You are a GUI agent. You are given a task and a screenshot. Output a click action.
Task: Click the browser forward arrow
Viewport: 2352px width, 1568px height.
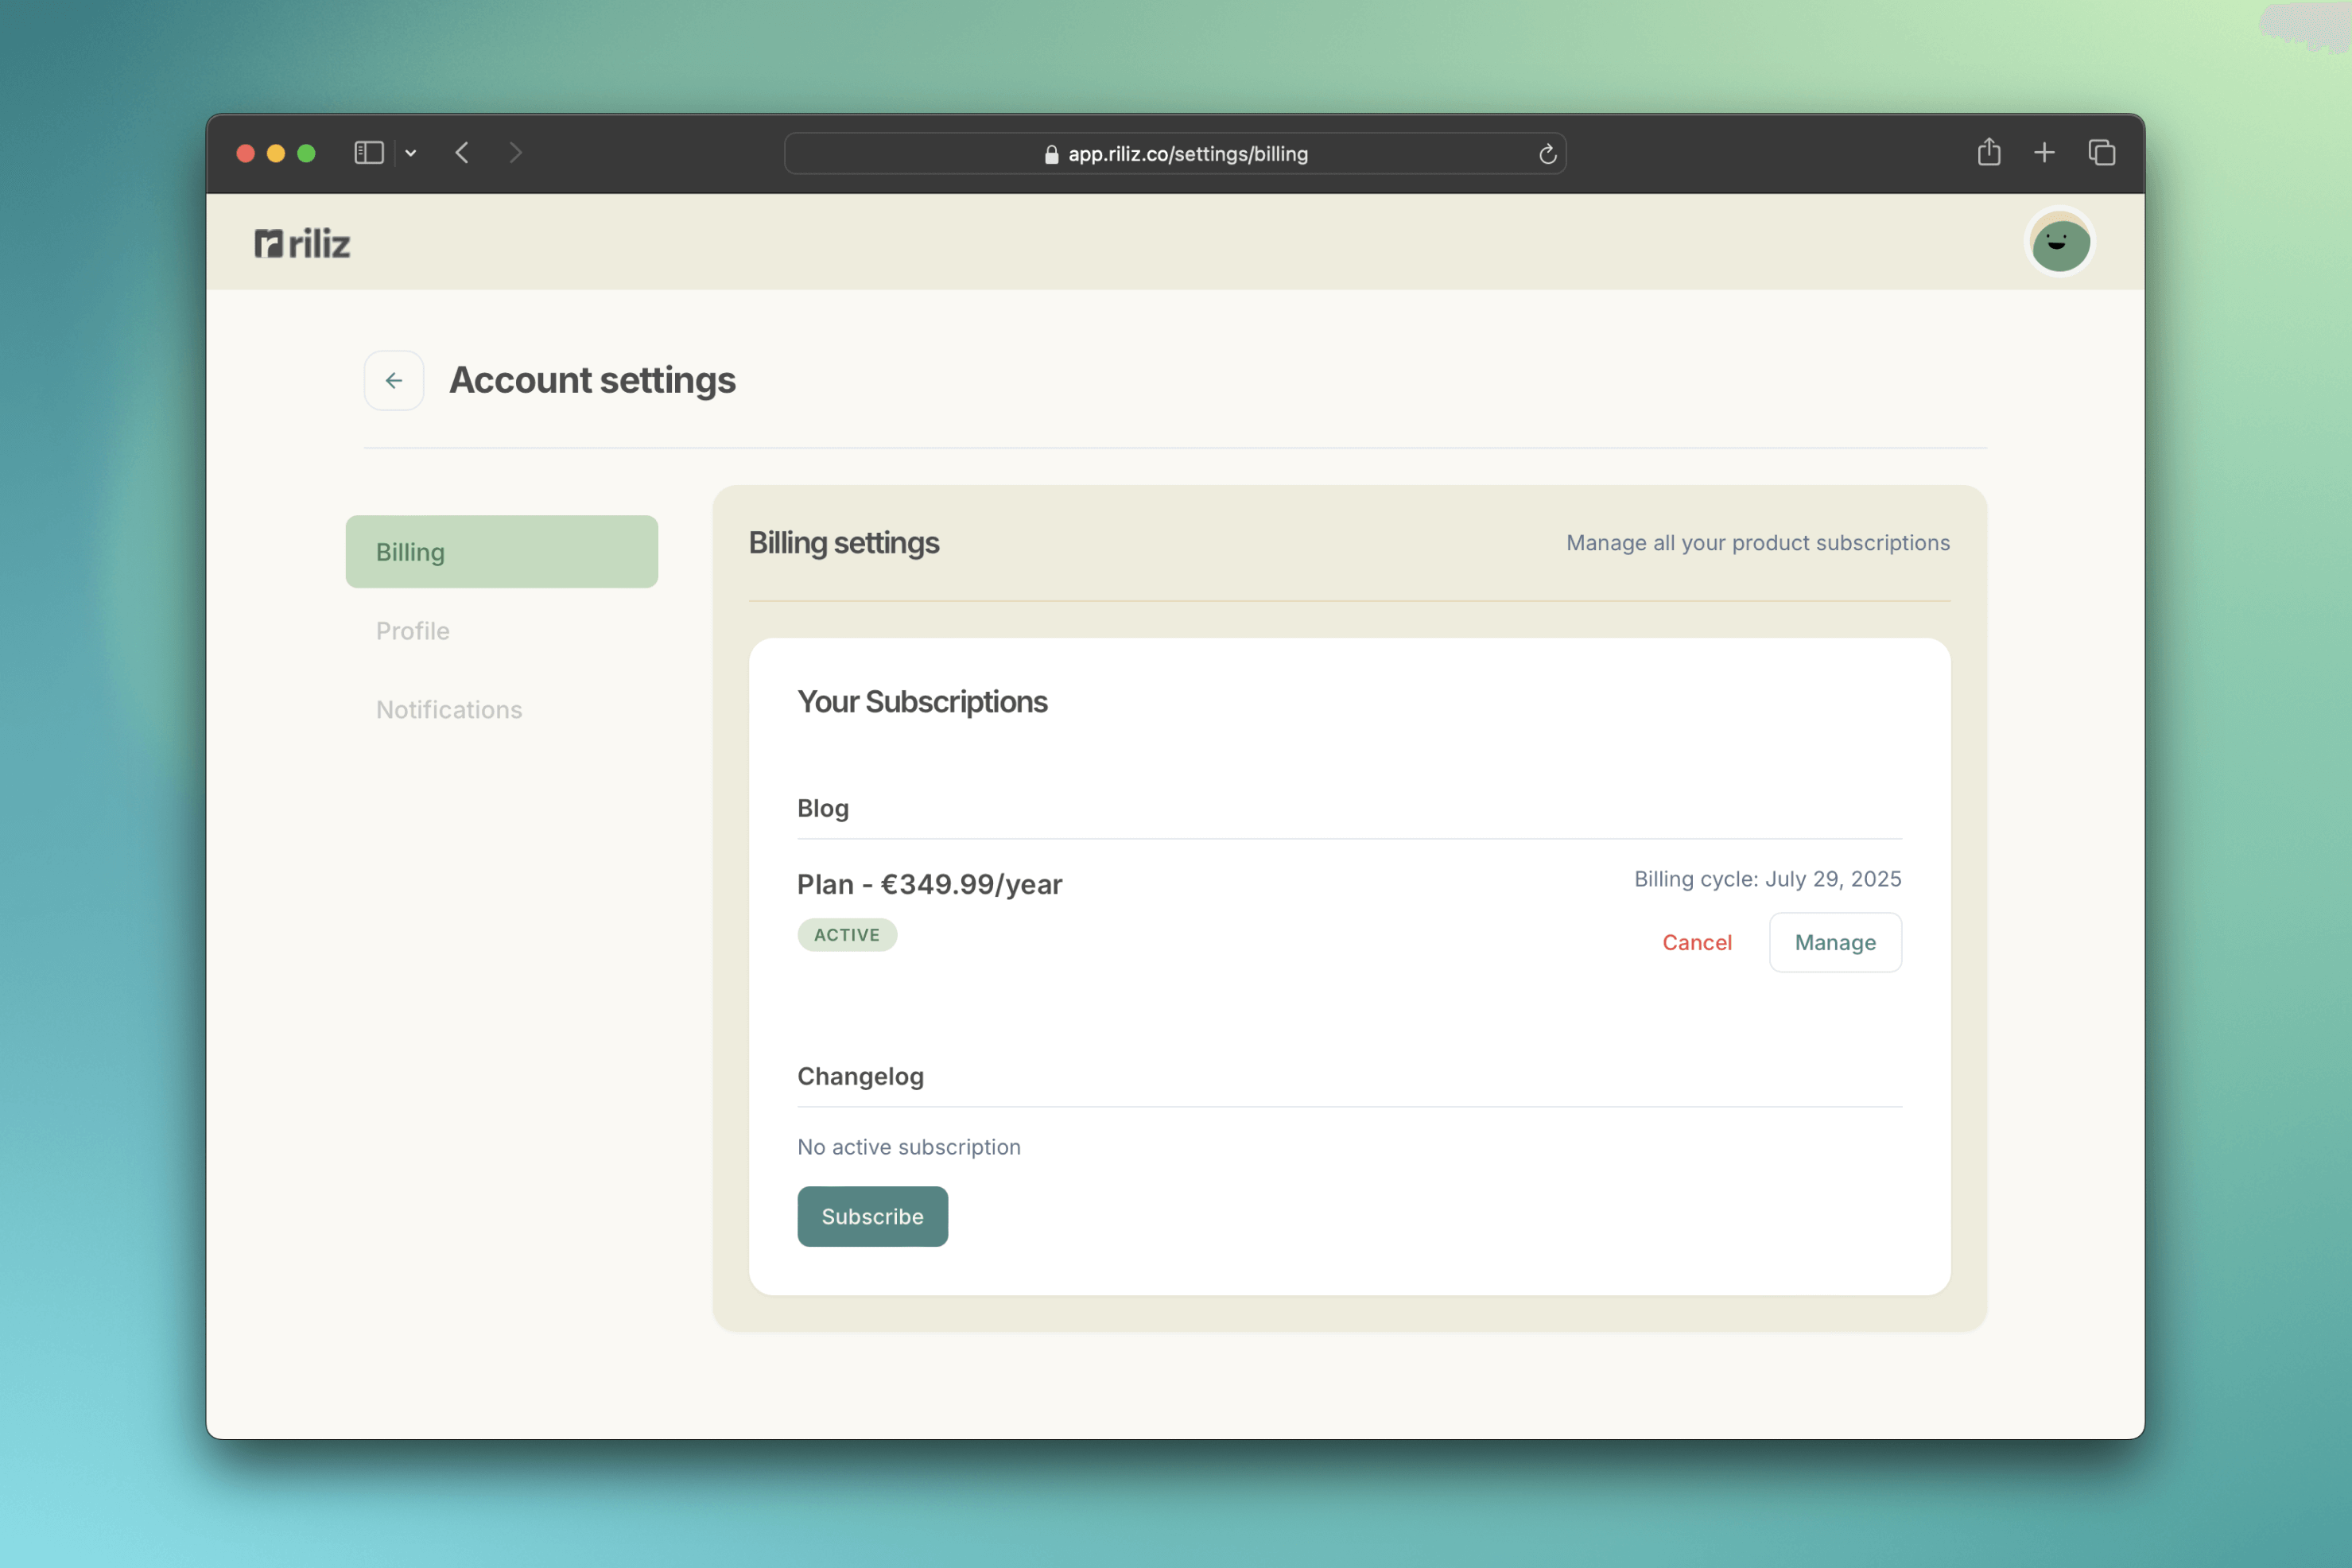pyautogui.click(x=515, y=153)
